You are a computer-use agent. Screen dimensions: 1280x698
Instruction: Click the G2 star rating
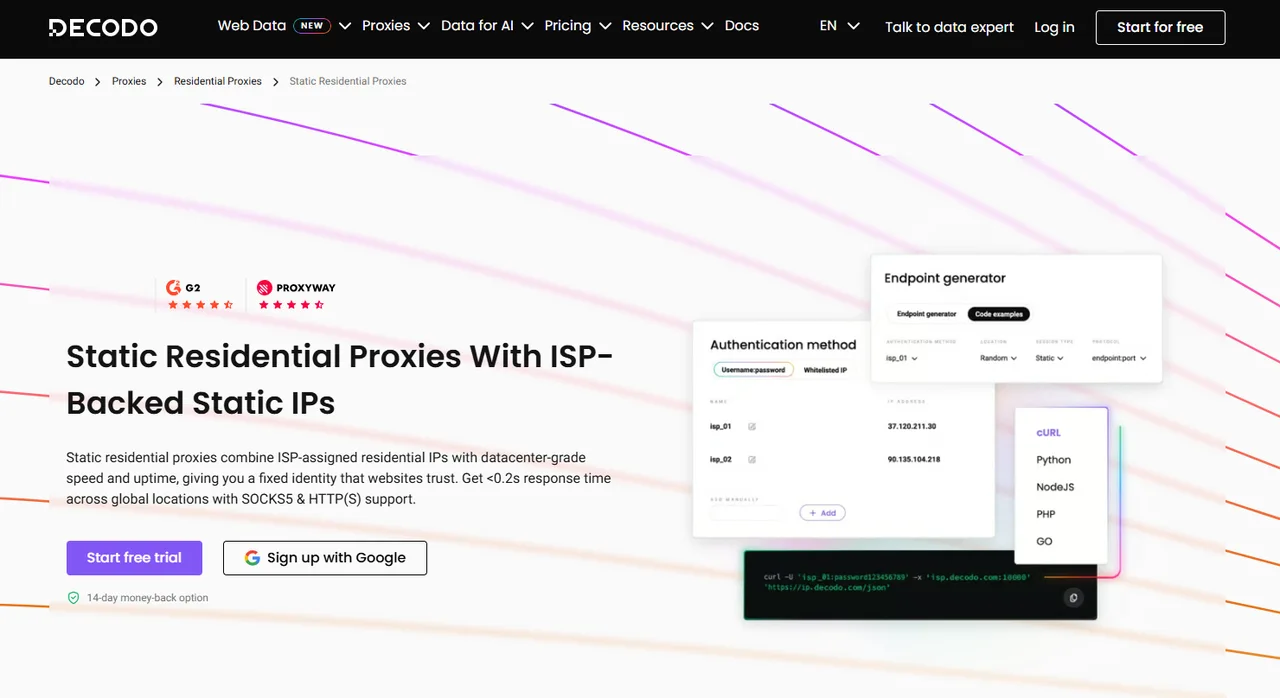[x=200, y=305]
